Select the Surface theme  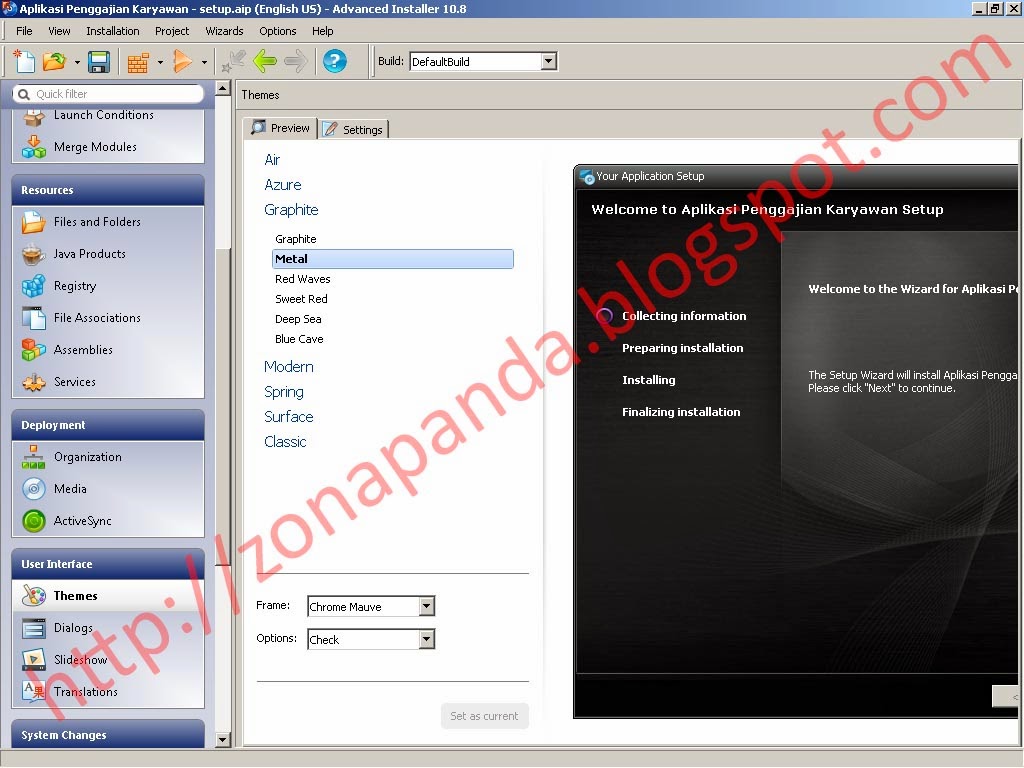[x=289, y=417]
